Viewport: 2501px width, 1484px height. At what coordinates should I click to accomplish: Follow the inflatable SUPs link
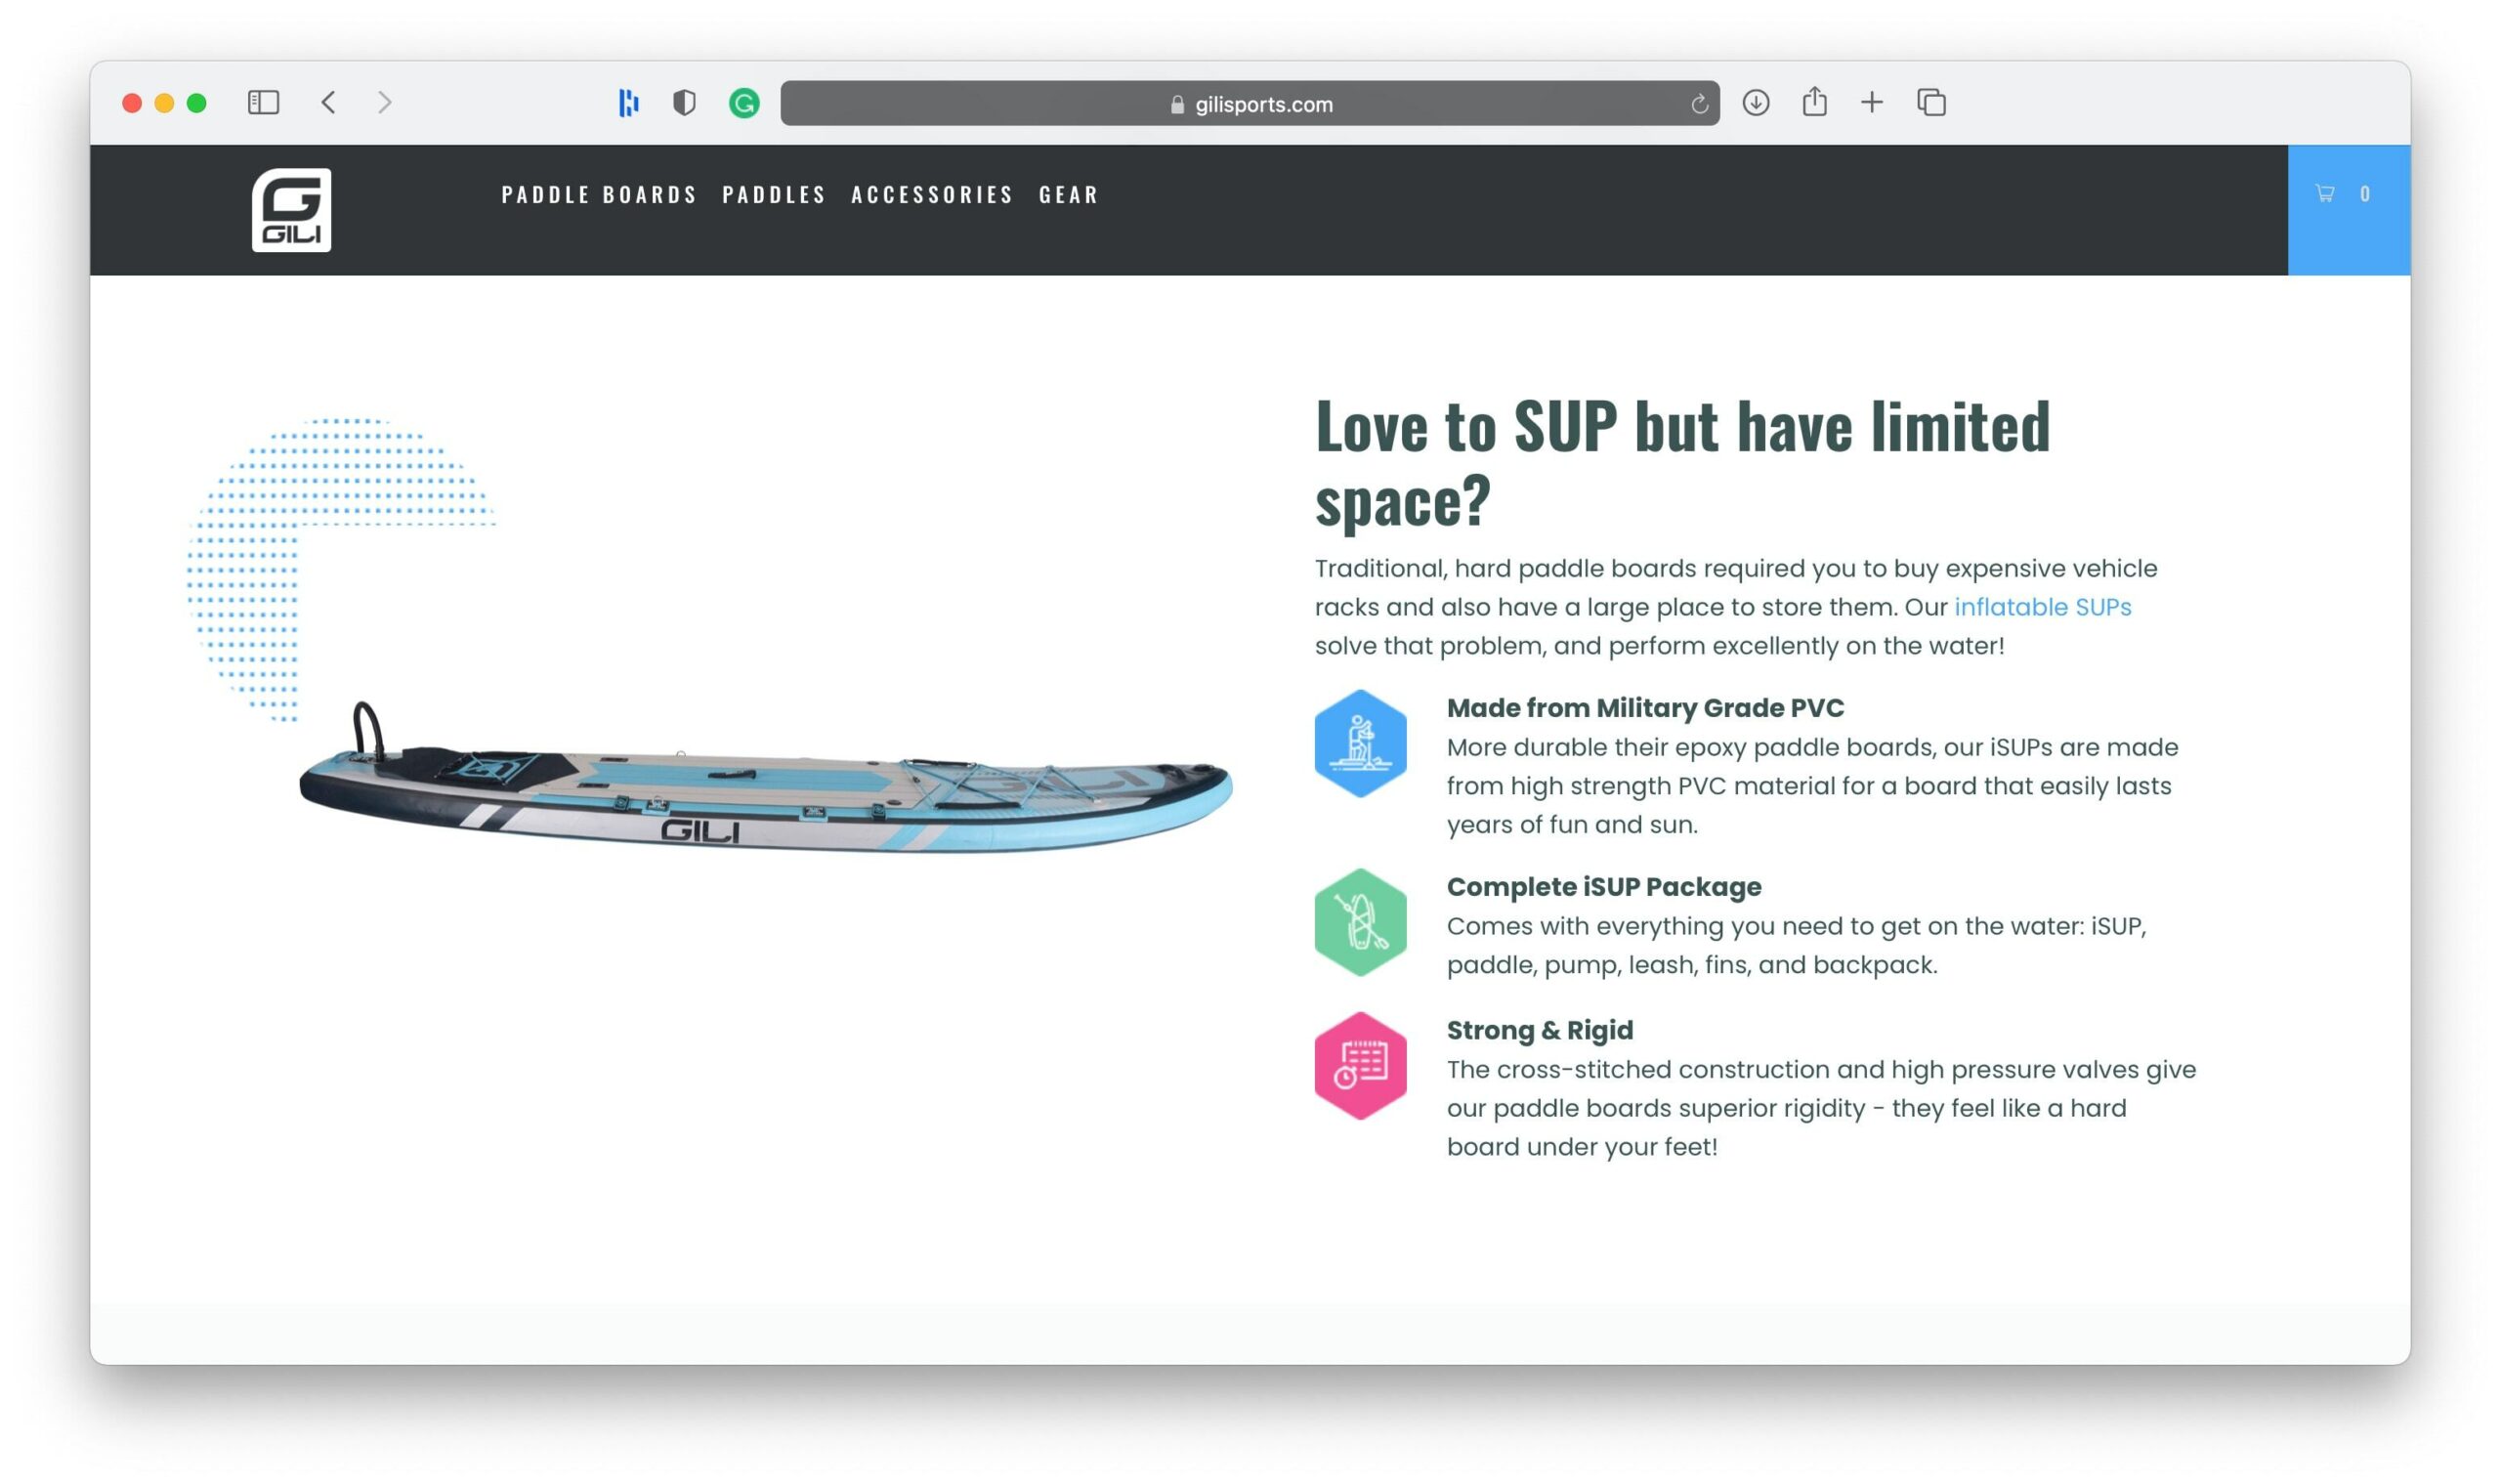(2042, 607)
